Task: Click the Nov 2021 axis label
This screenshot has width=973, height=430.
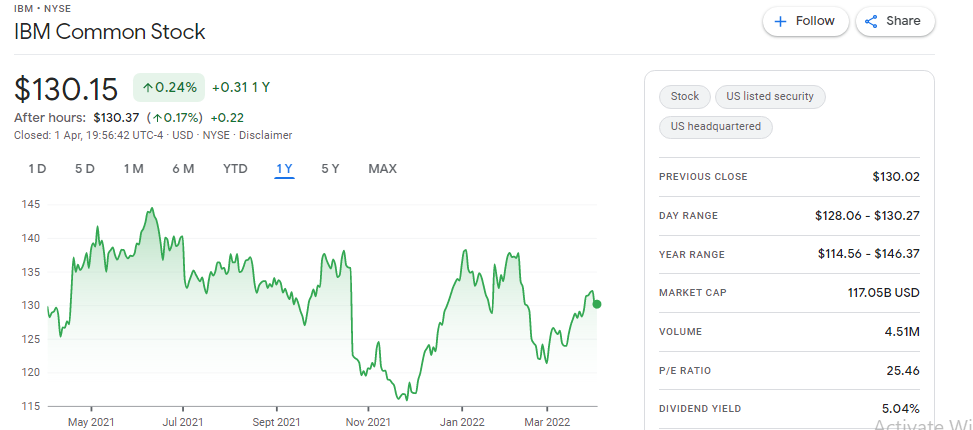Action: 368,423
